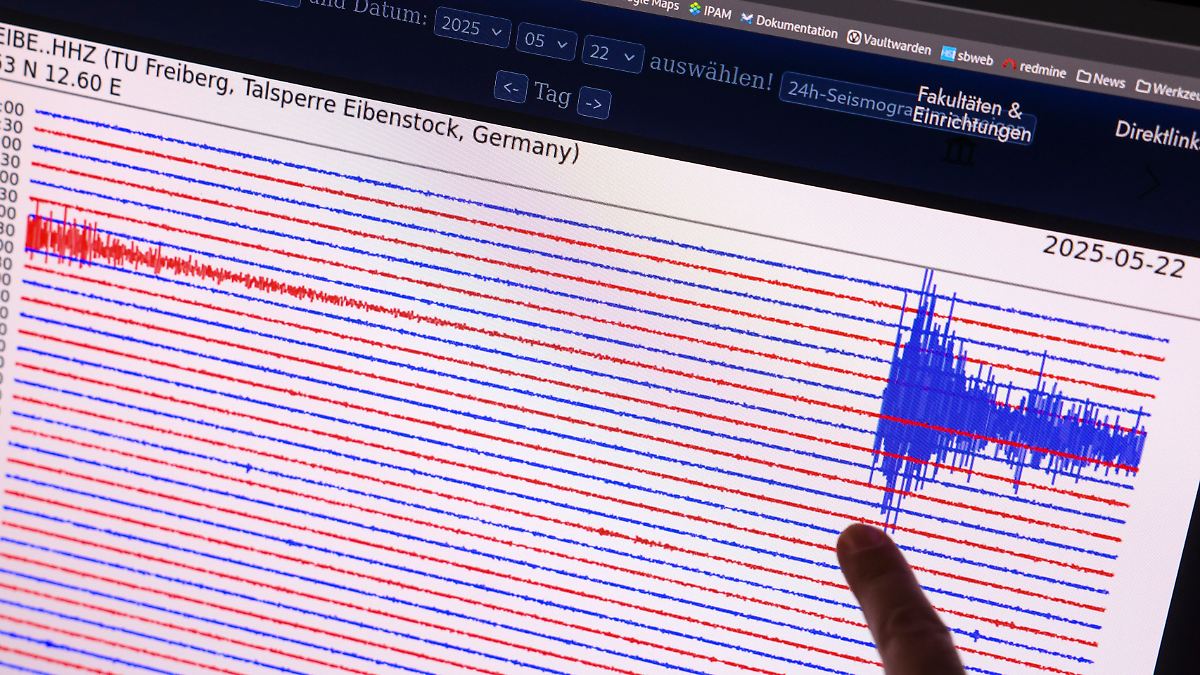Open the month dropdown showing 05

point(545,41)
